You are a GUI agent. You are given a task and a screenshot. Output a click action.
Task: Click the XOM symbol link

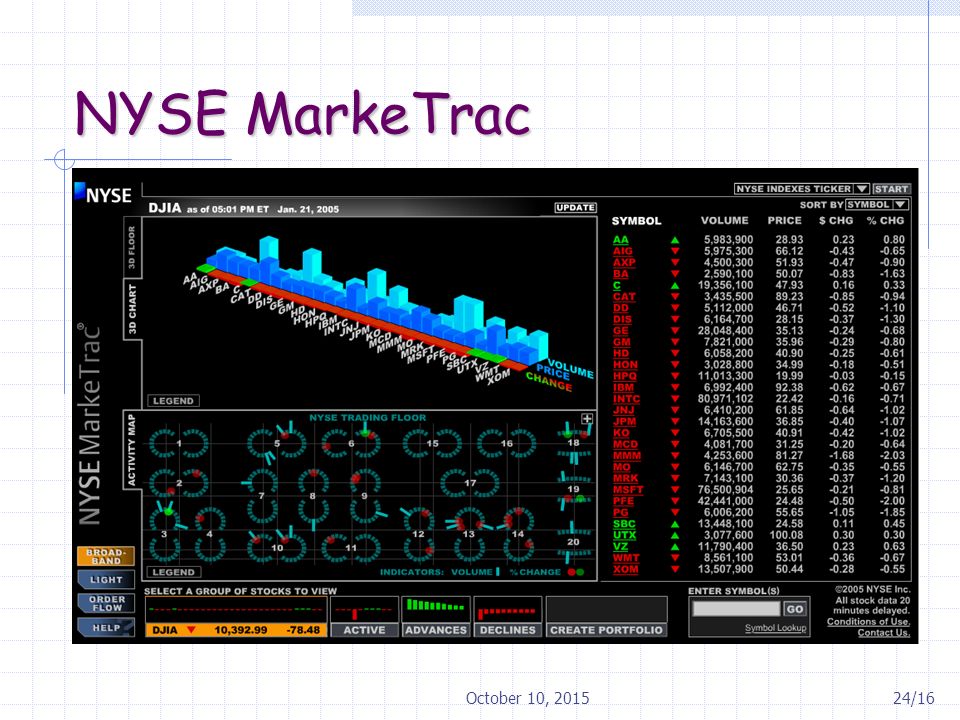pyautogui.click(x=625, y=569)
